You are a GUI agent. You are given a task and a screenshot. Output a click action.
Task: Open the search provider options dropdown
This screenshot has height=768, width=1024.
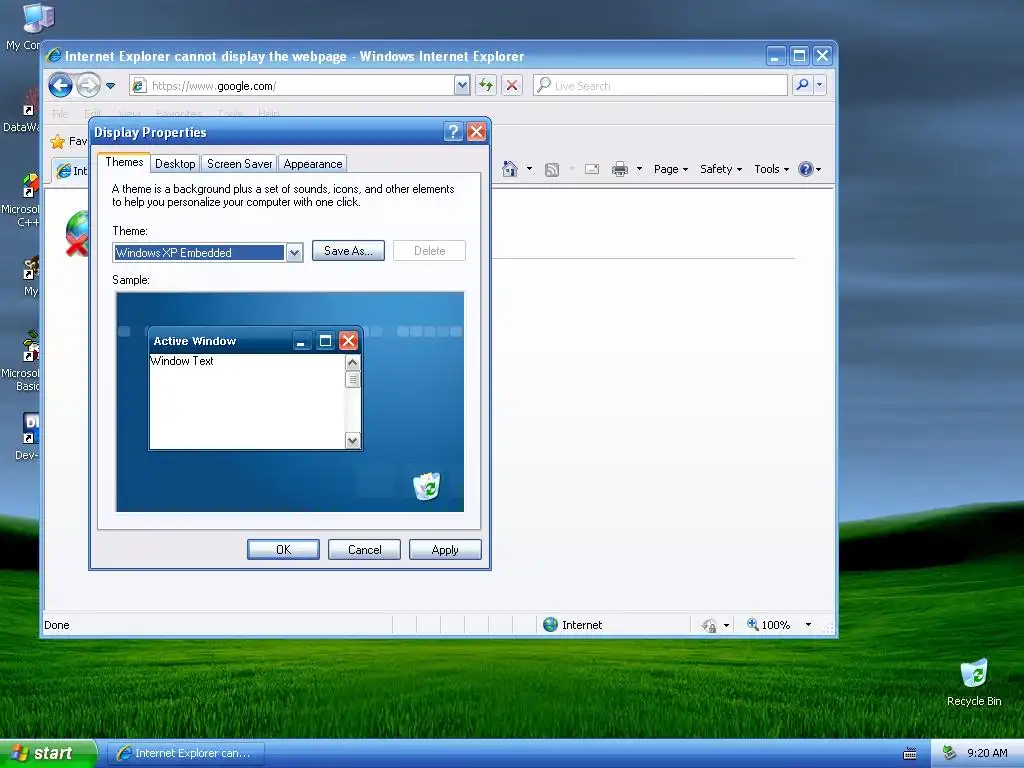[820, 86]
